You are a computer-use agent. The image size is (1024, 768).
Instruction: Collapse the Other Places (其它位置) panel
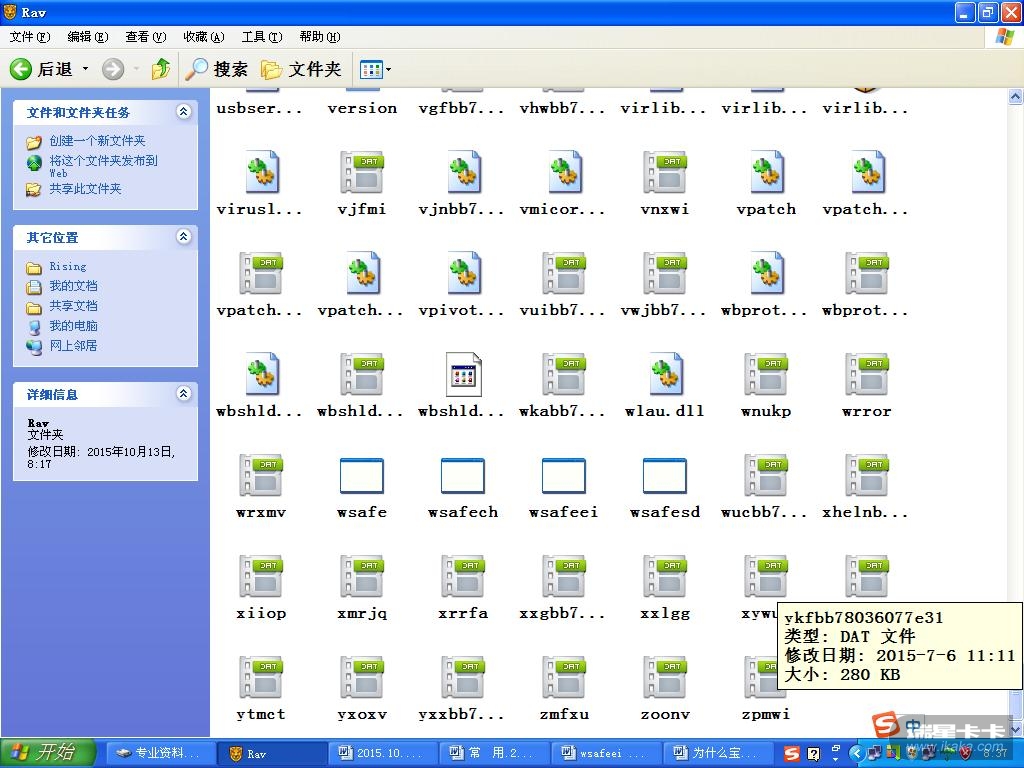183,237
